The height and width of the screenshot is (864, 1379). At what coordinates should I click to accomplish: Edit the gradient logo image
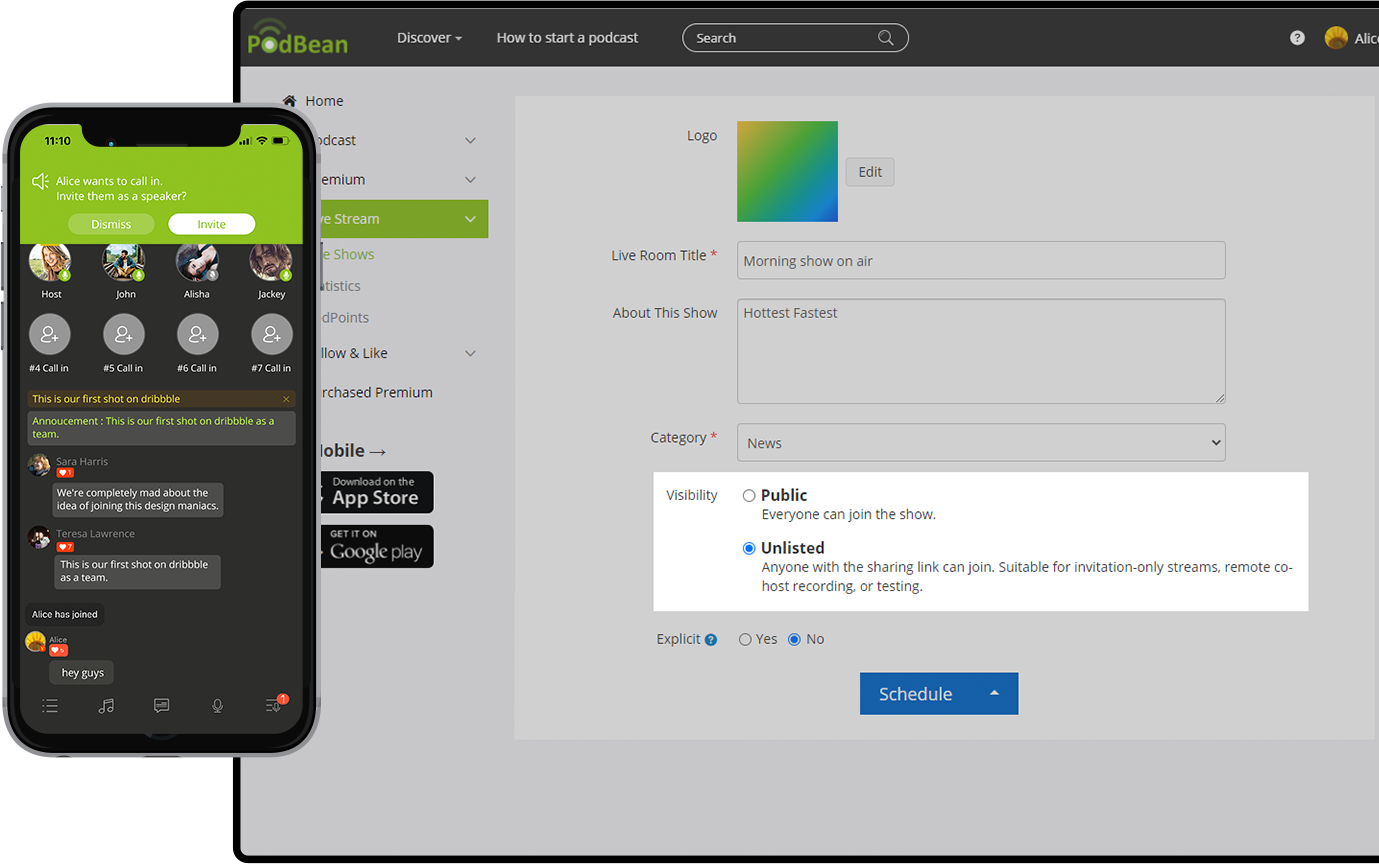click(869, 171)
